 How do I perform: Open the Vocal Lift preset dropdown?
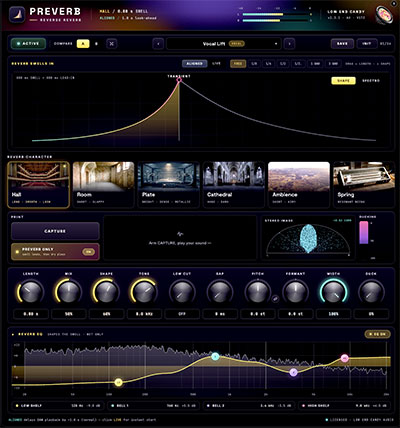tap(224, 44)
